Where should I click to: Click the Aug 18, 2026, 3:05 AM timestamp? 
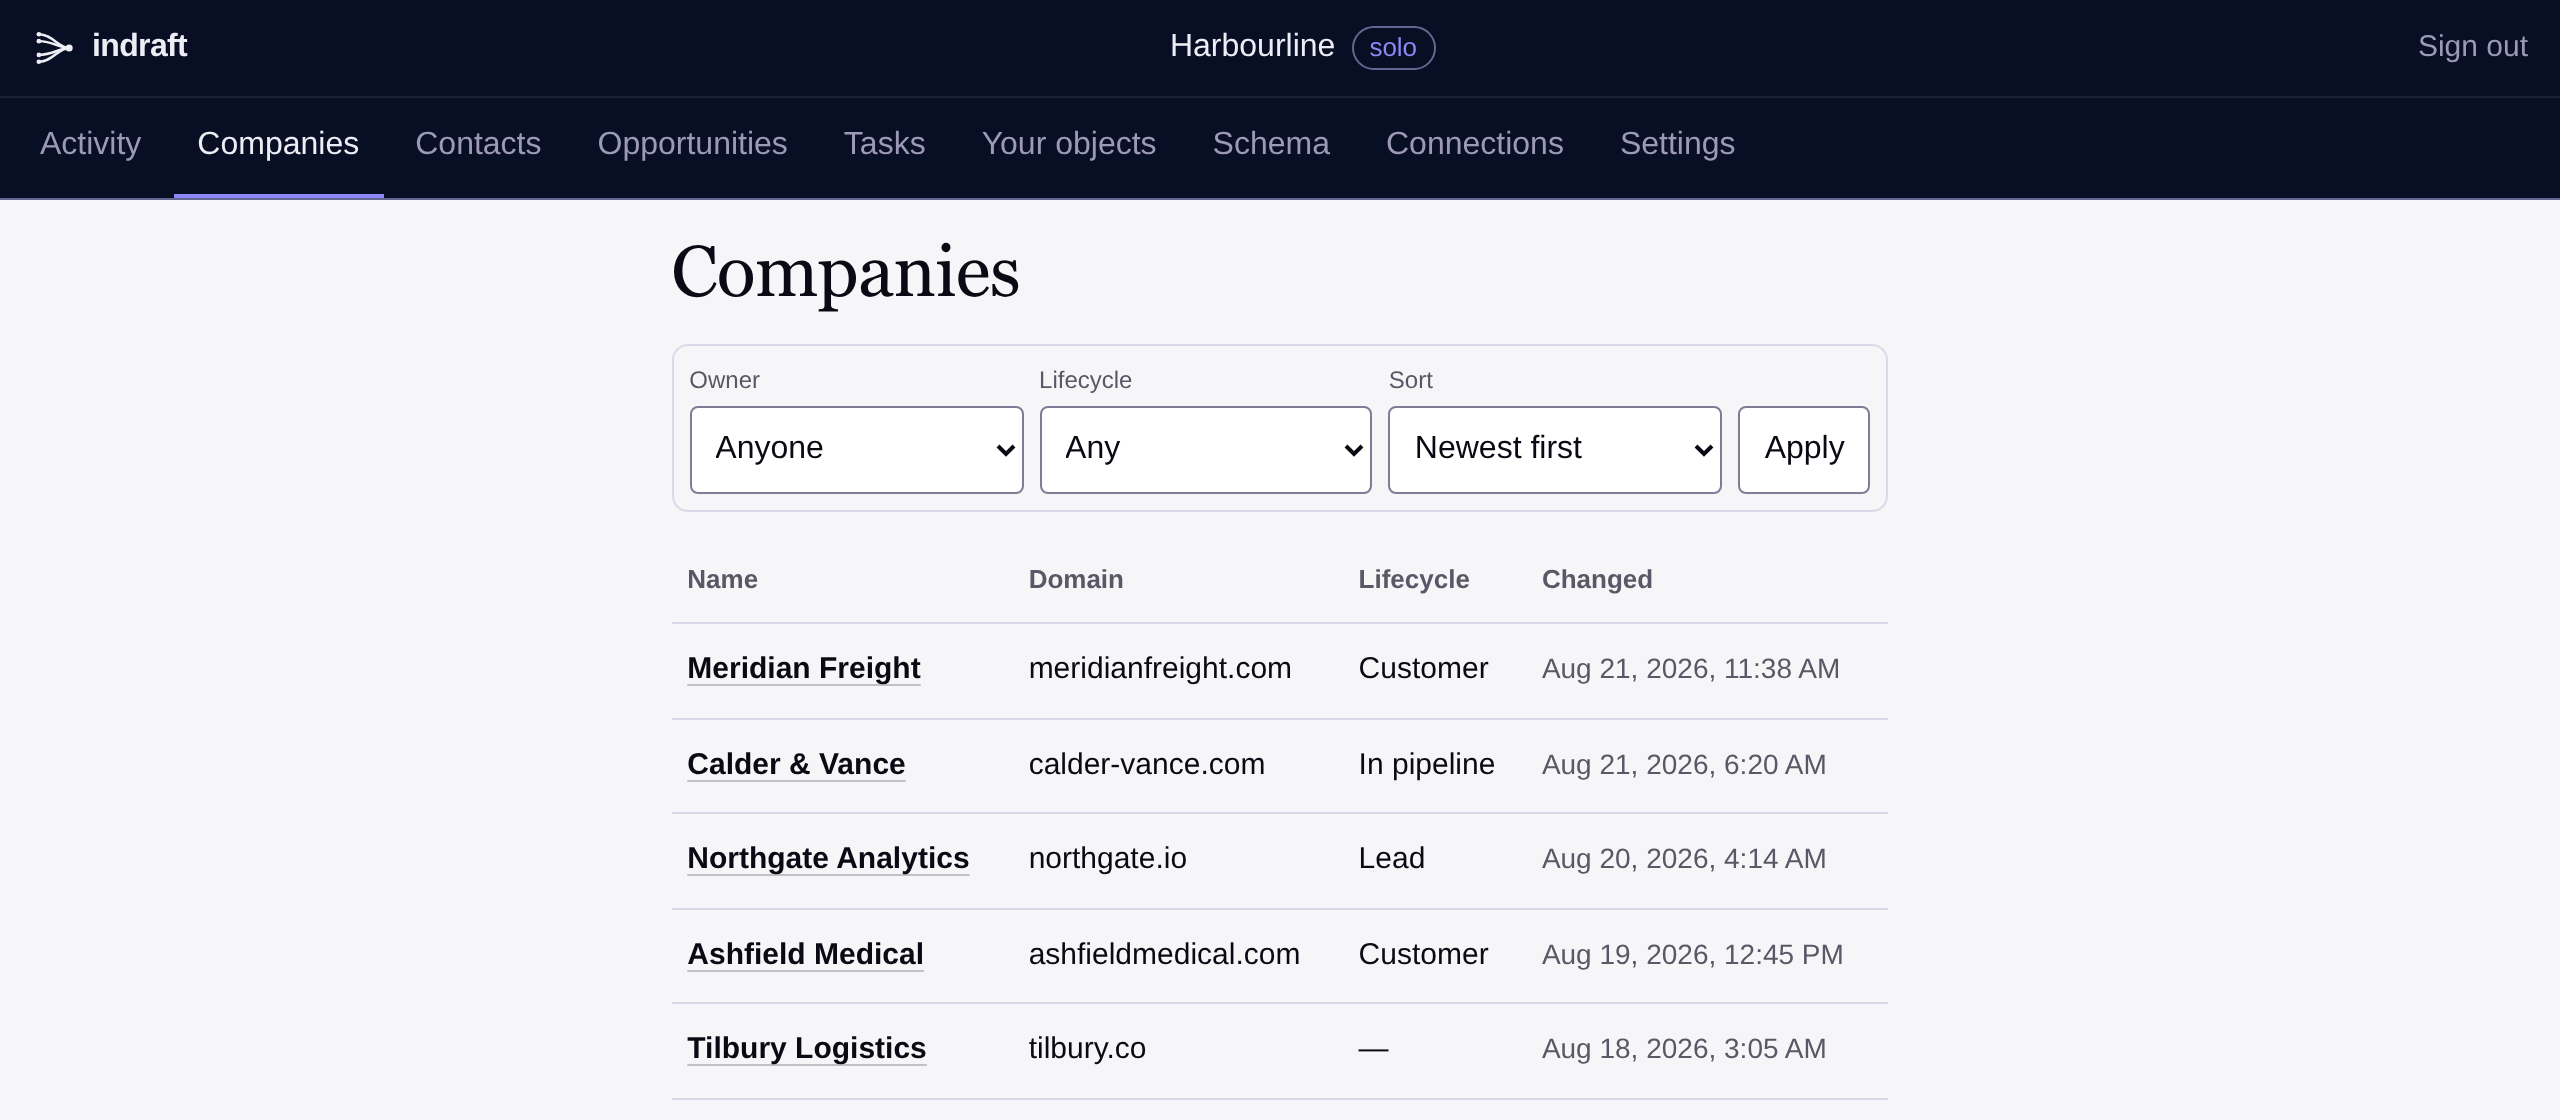tap(1684, 1048)
